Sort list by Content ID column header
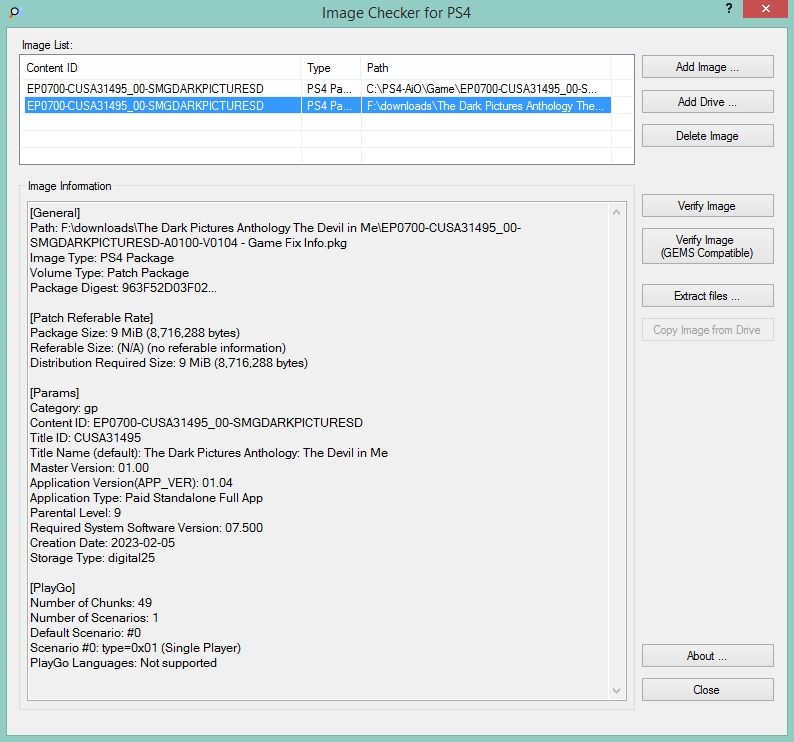Image resolution: width=794 pixels, height=742 pixels. coord(160,68)
